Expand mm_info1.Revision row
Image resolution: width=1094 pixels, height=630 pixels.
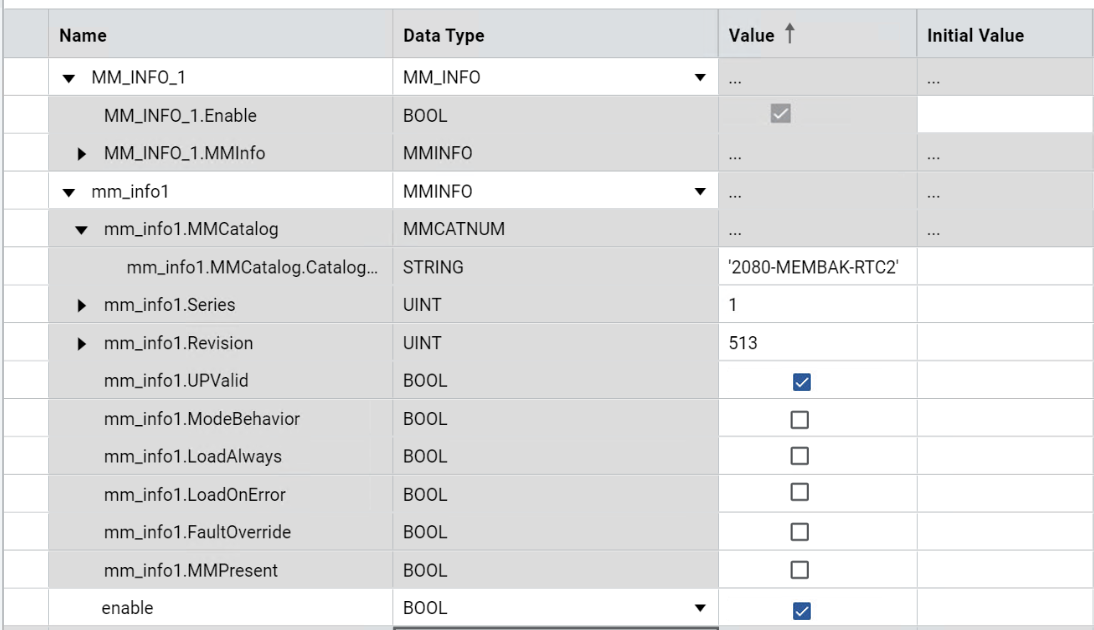pyautogui.click(x=83, y=343)
